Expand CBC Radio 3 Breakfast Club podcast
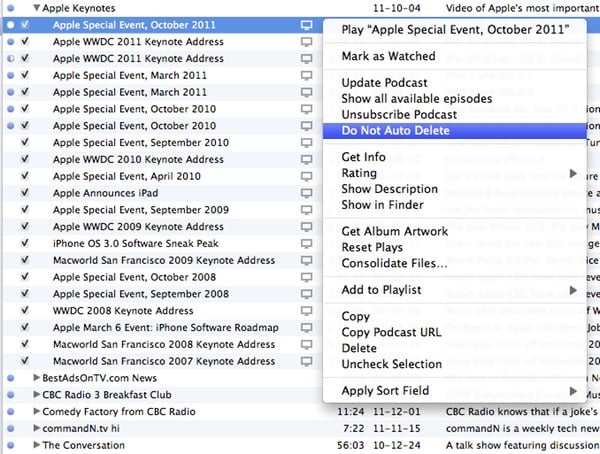 pyautogui.click(x=37, y=395)
